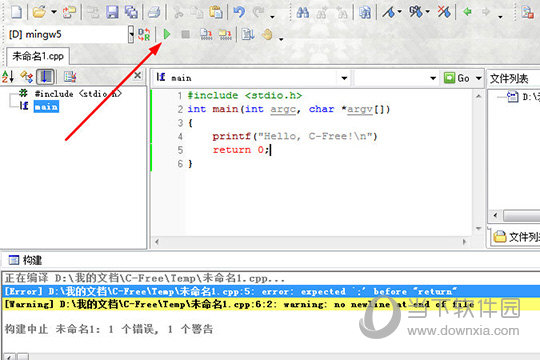Screen dimensions: 540x360
Task: Select the main function tree item
Action: pos(46,106)
